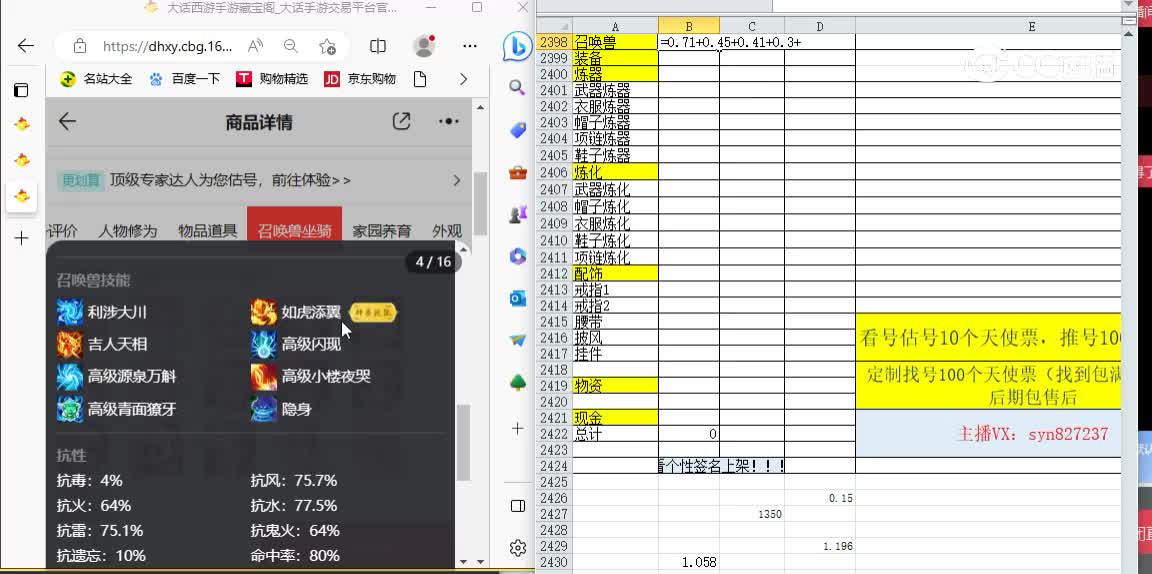Open 京东购物 bookmark
The height and width of the screenshot is (574, 1152).
click(360, 79)
